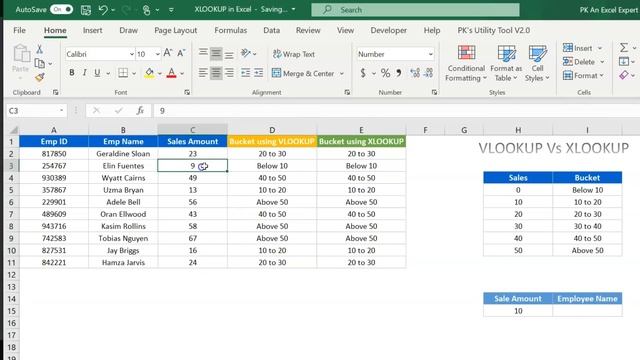Viewport: 640px width, 360px height.
Task: Toggle Middle Align
Action: pos(216,53)
